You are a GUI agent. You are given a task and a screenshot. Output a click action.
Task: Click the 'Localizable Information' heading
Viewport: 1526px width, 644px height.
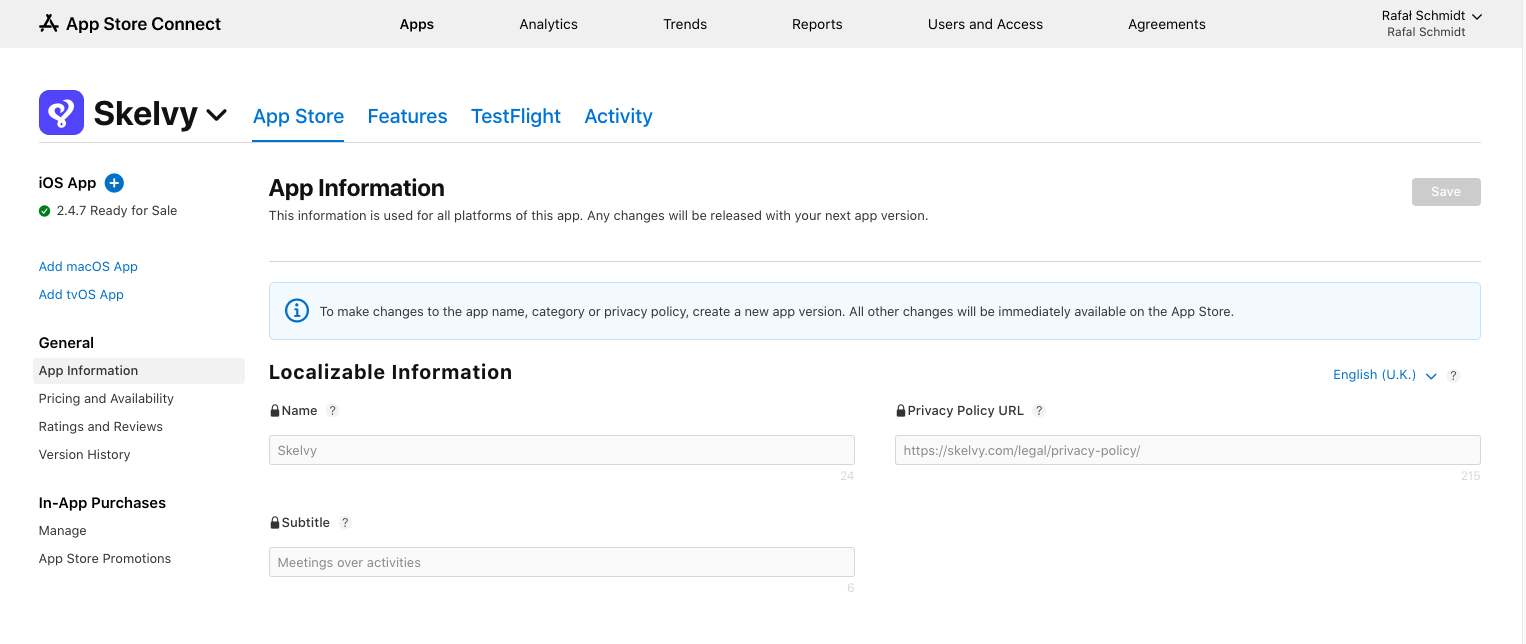point(390,372)
